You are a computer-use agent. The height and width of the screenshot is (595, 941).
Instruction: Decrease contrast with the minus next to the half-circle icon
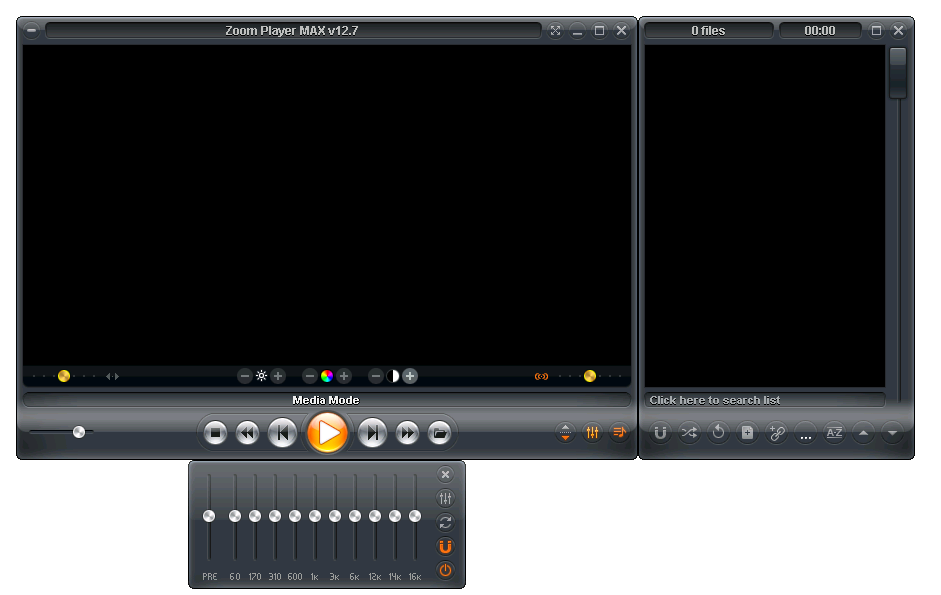(376, 376)
